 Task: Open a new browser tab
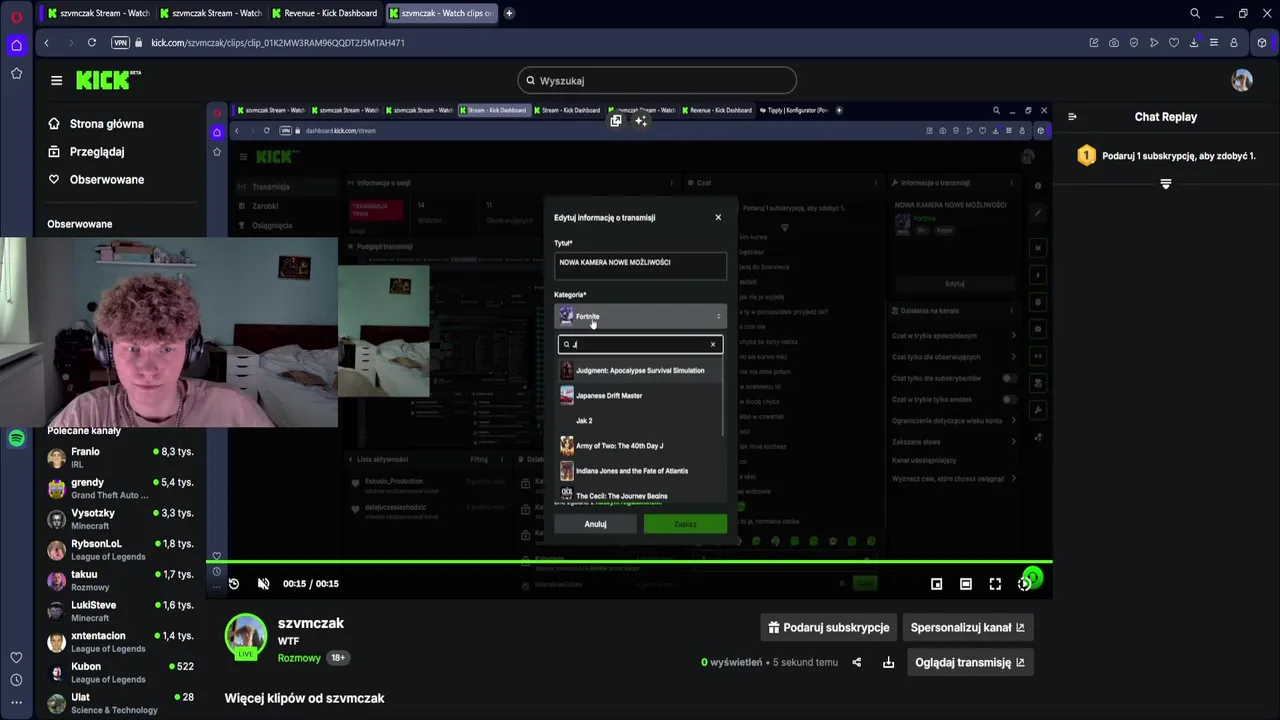tap(509, 13)
